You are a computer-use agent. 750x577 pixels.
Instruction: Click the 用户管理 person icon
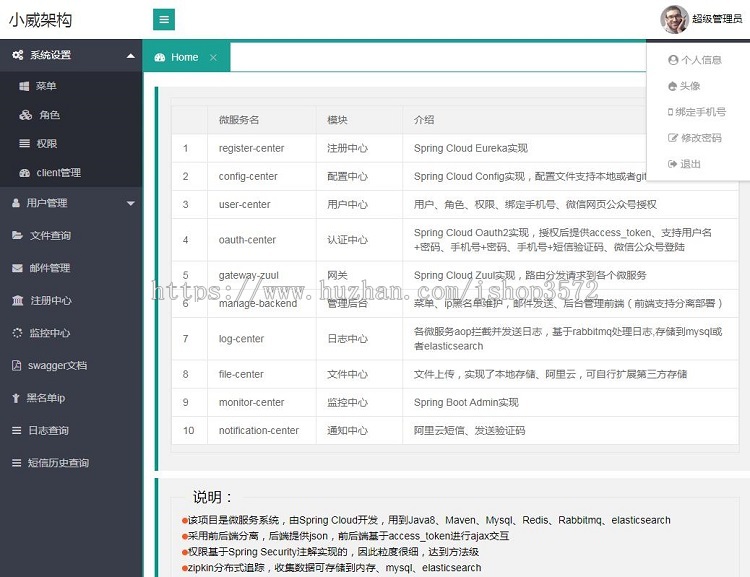pyautogui.click(x=16, y=203)
